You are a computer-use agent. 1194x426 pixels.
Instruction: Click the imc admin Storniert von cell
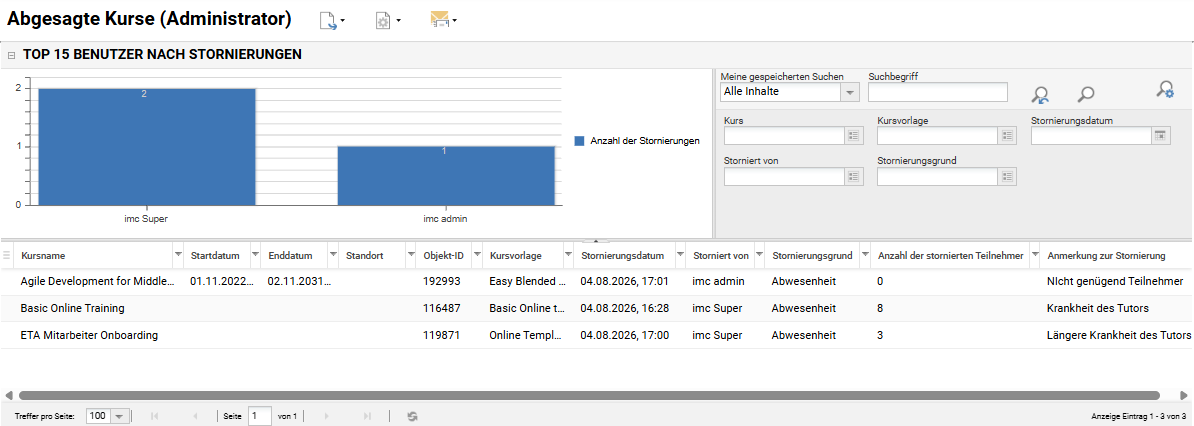point(718,281)
